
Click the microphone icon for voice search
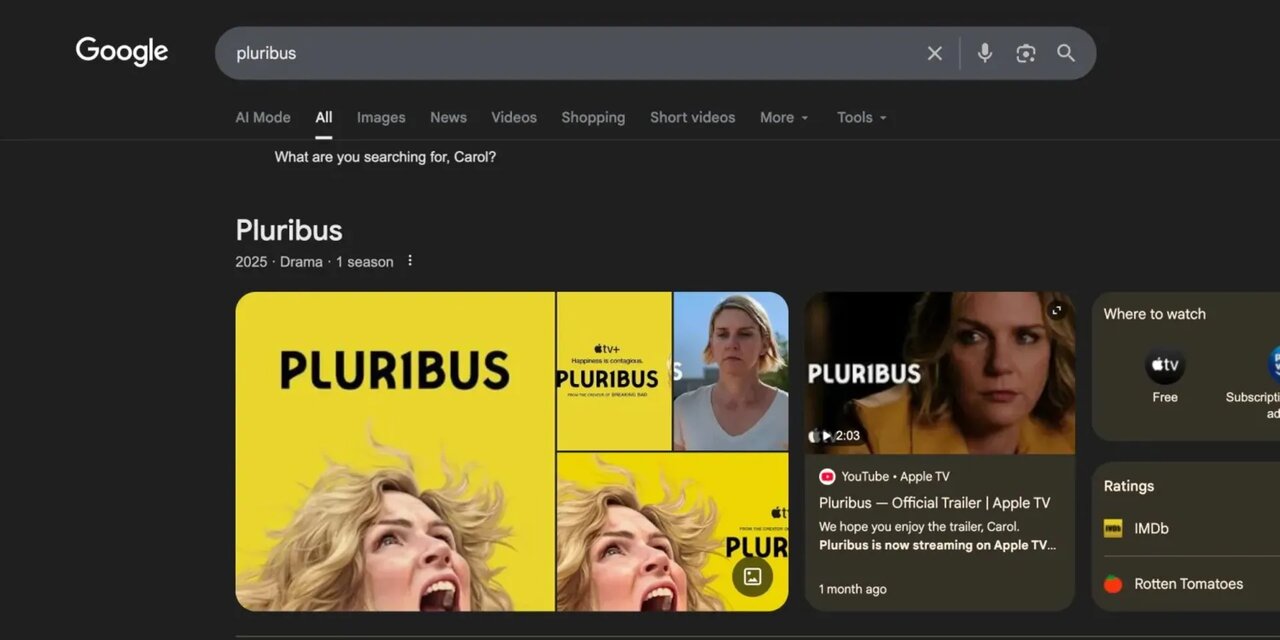pos(984,53)
